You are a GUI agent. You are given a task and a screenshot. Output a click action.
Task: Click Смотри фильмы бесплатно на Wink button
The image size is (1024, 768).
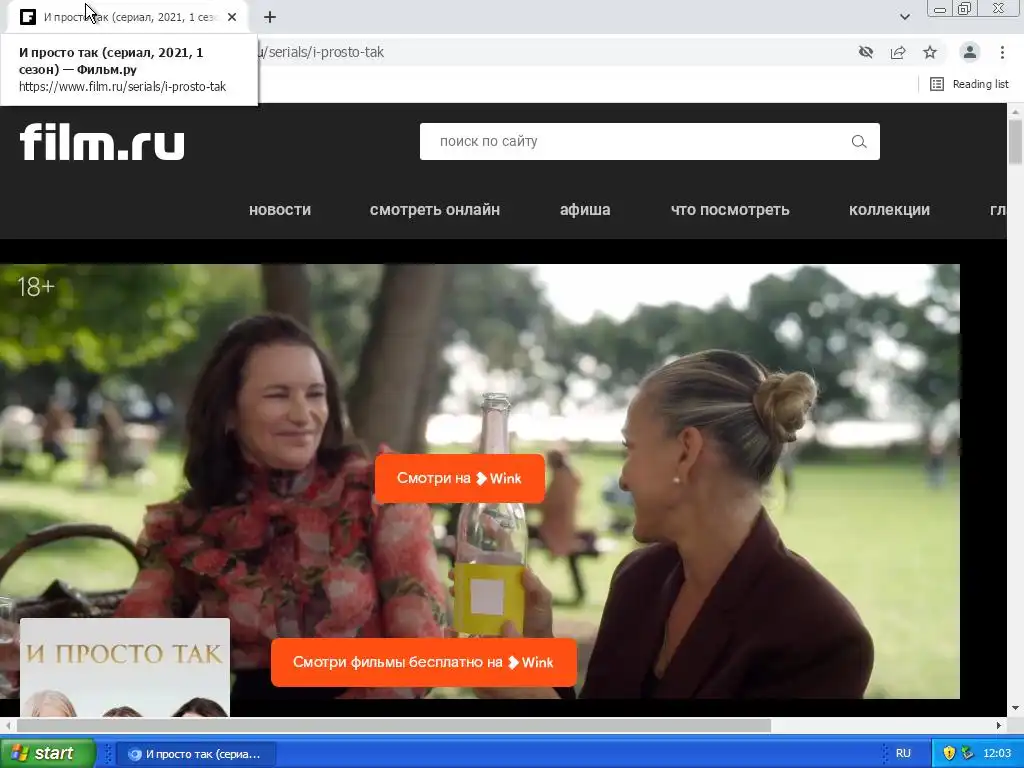click(424, 662)
